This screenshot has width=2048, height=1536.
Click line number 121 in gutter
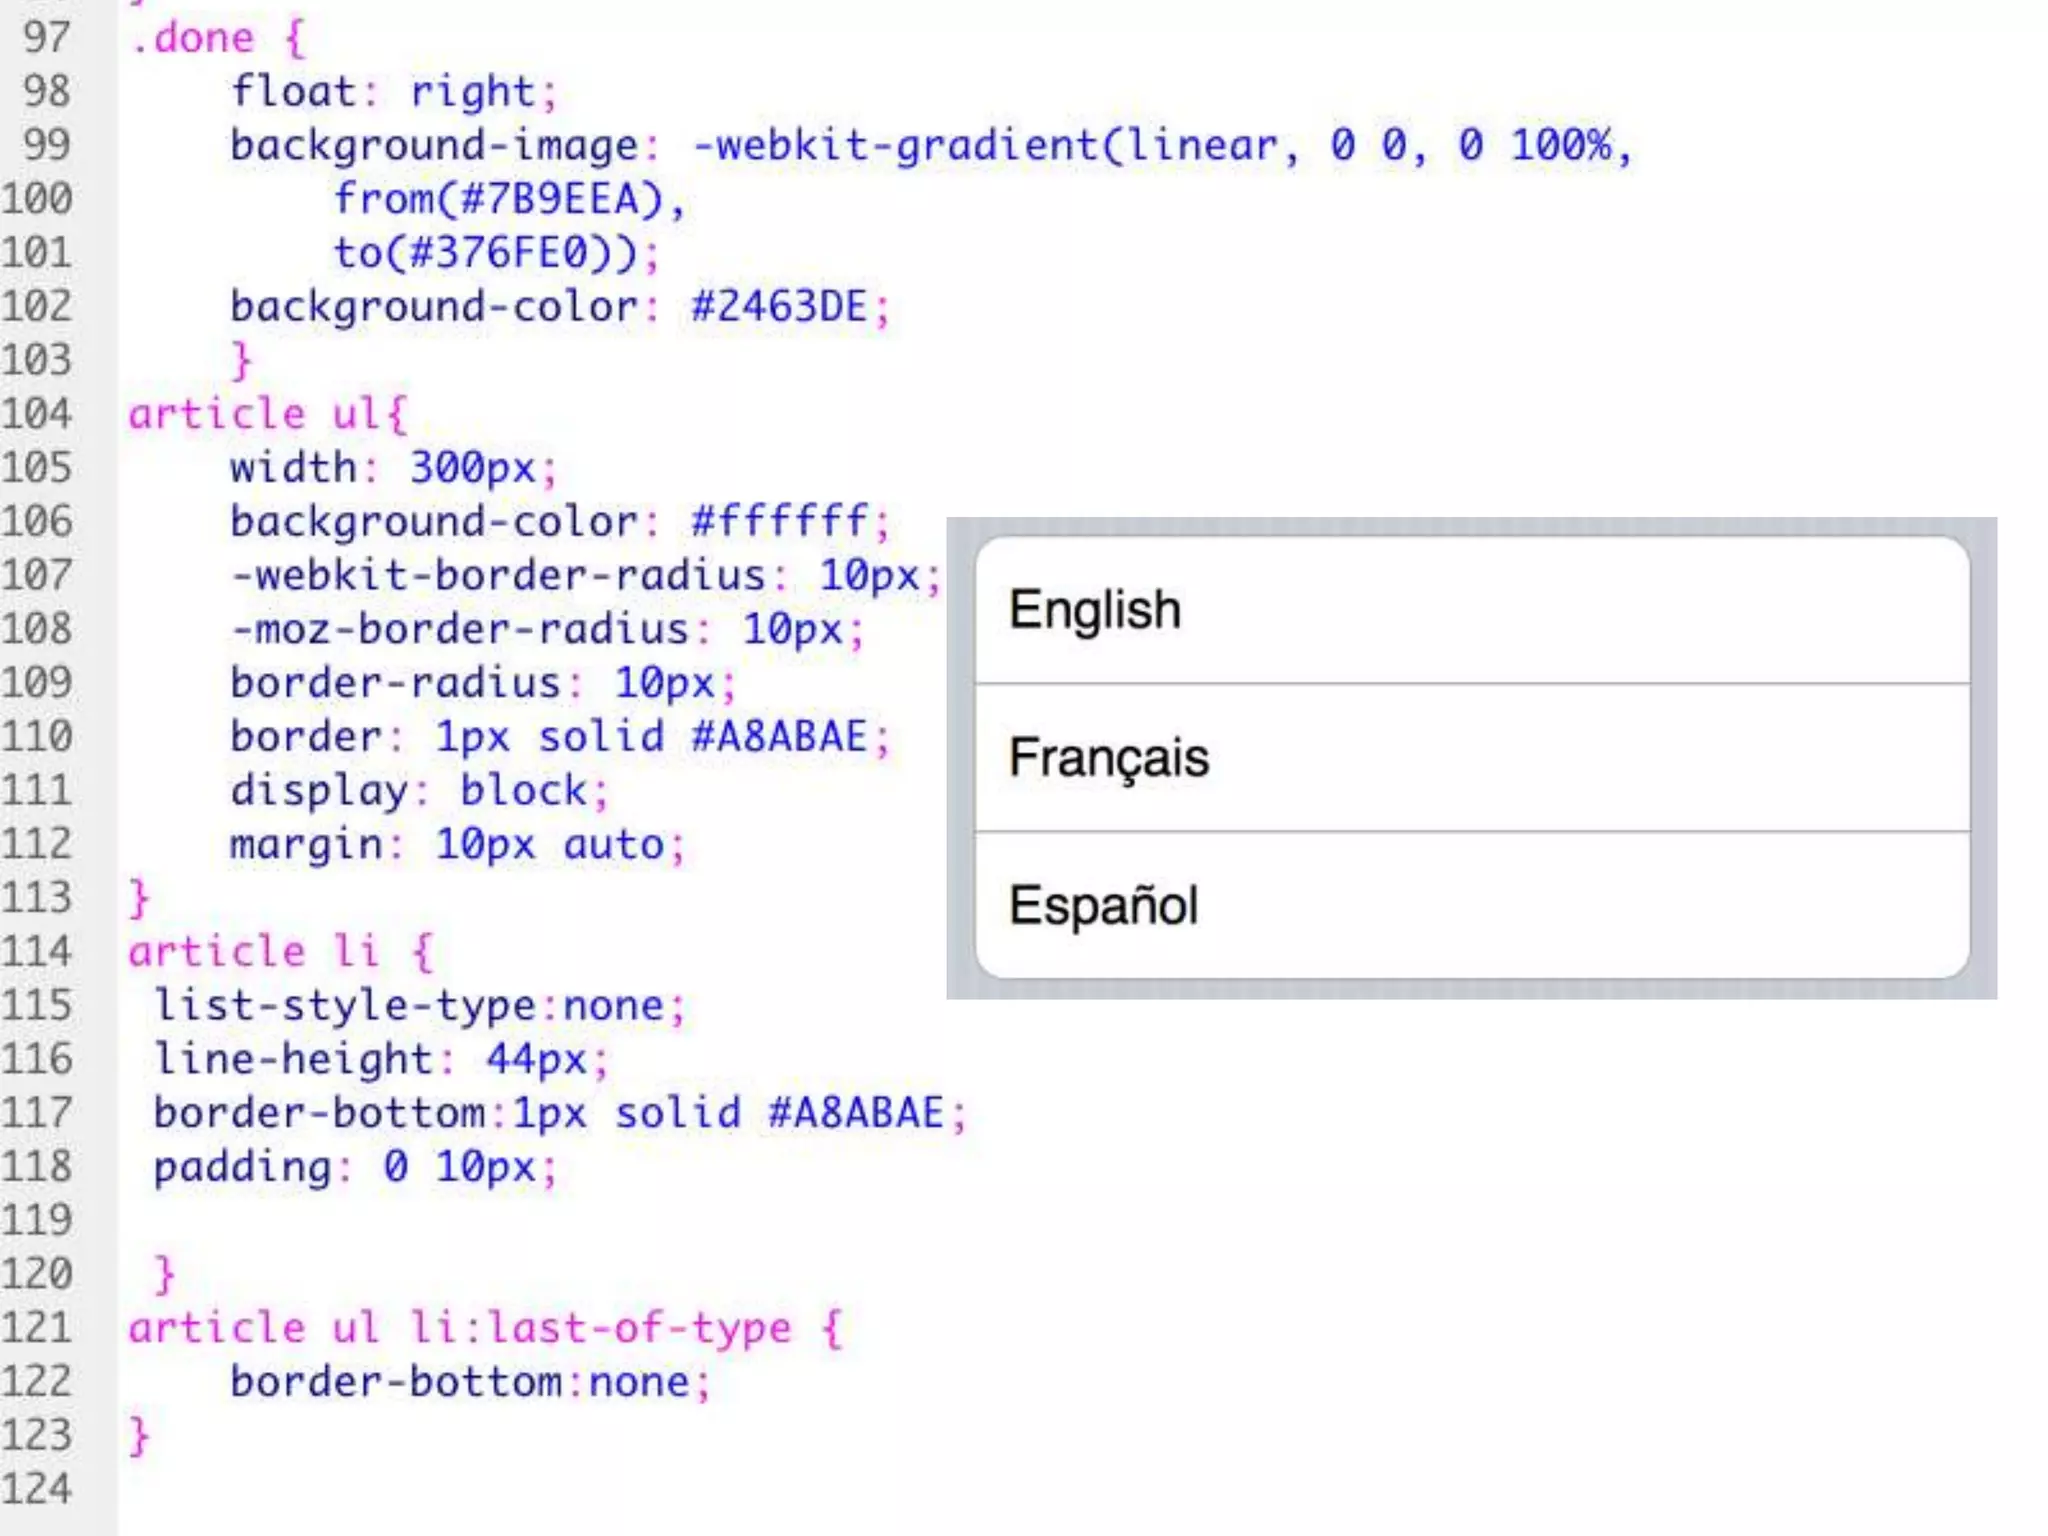click(38, 1327)
